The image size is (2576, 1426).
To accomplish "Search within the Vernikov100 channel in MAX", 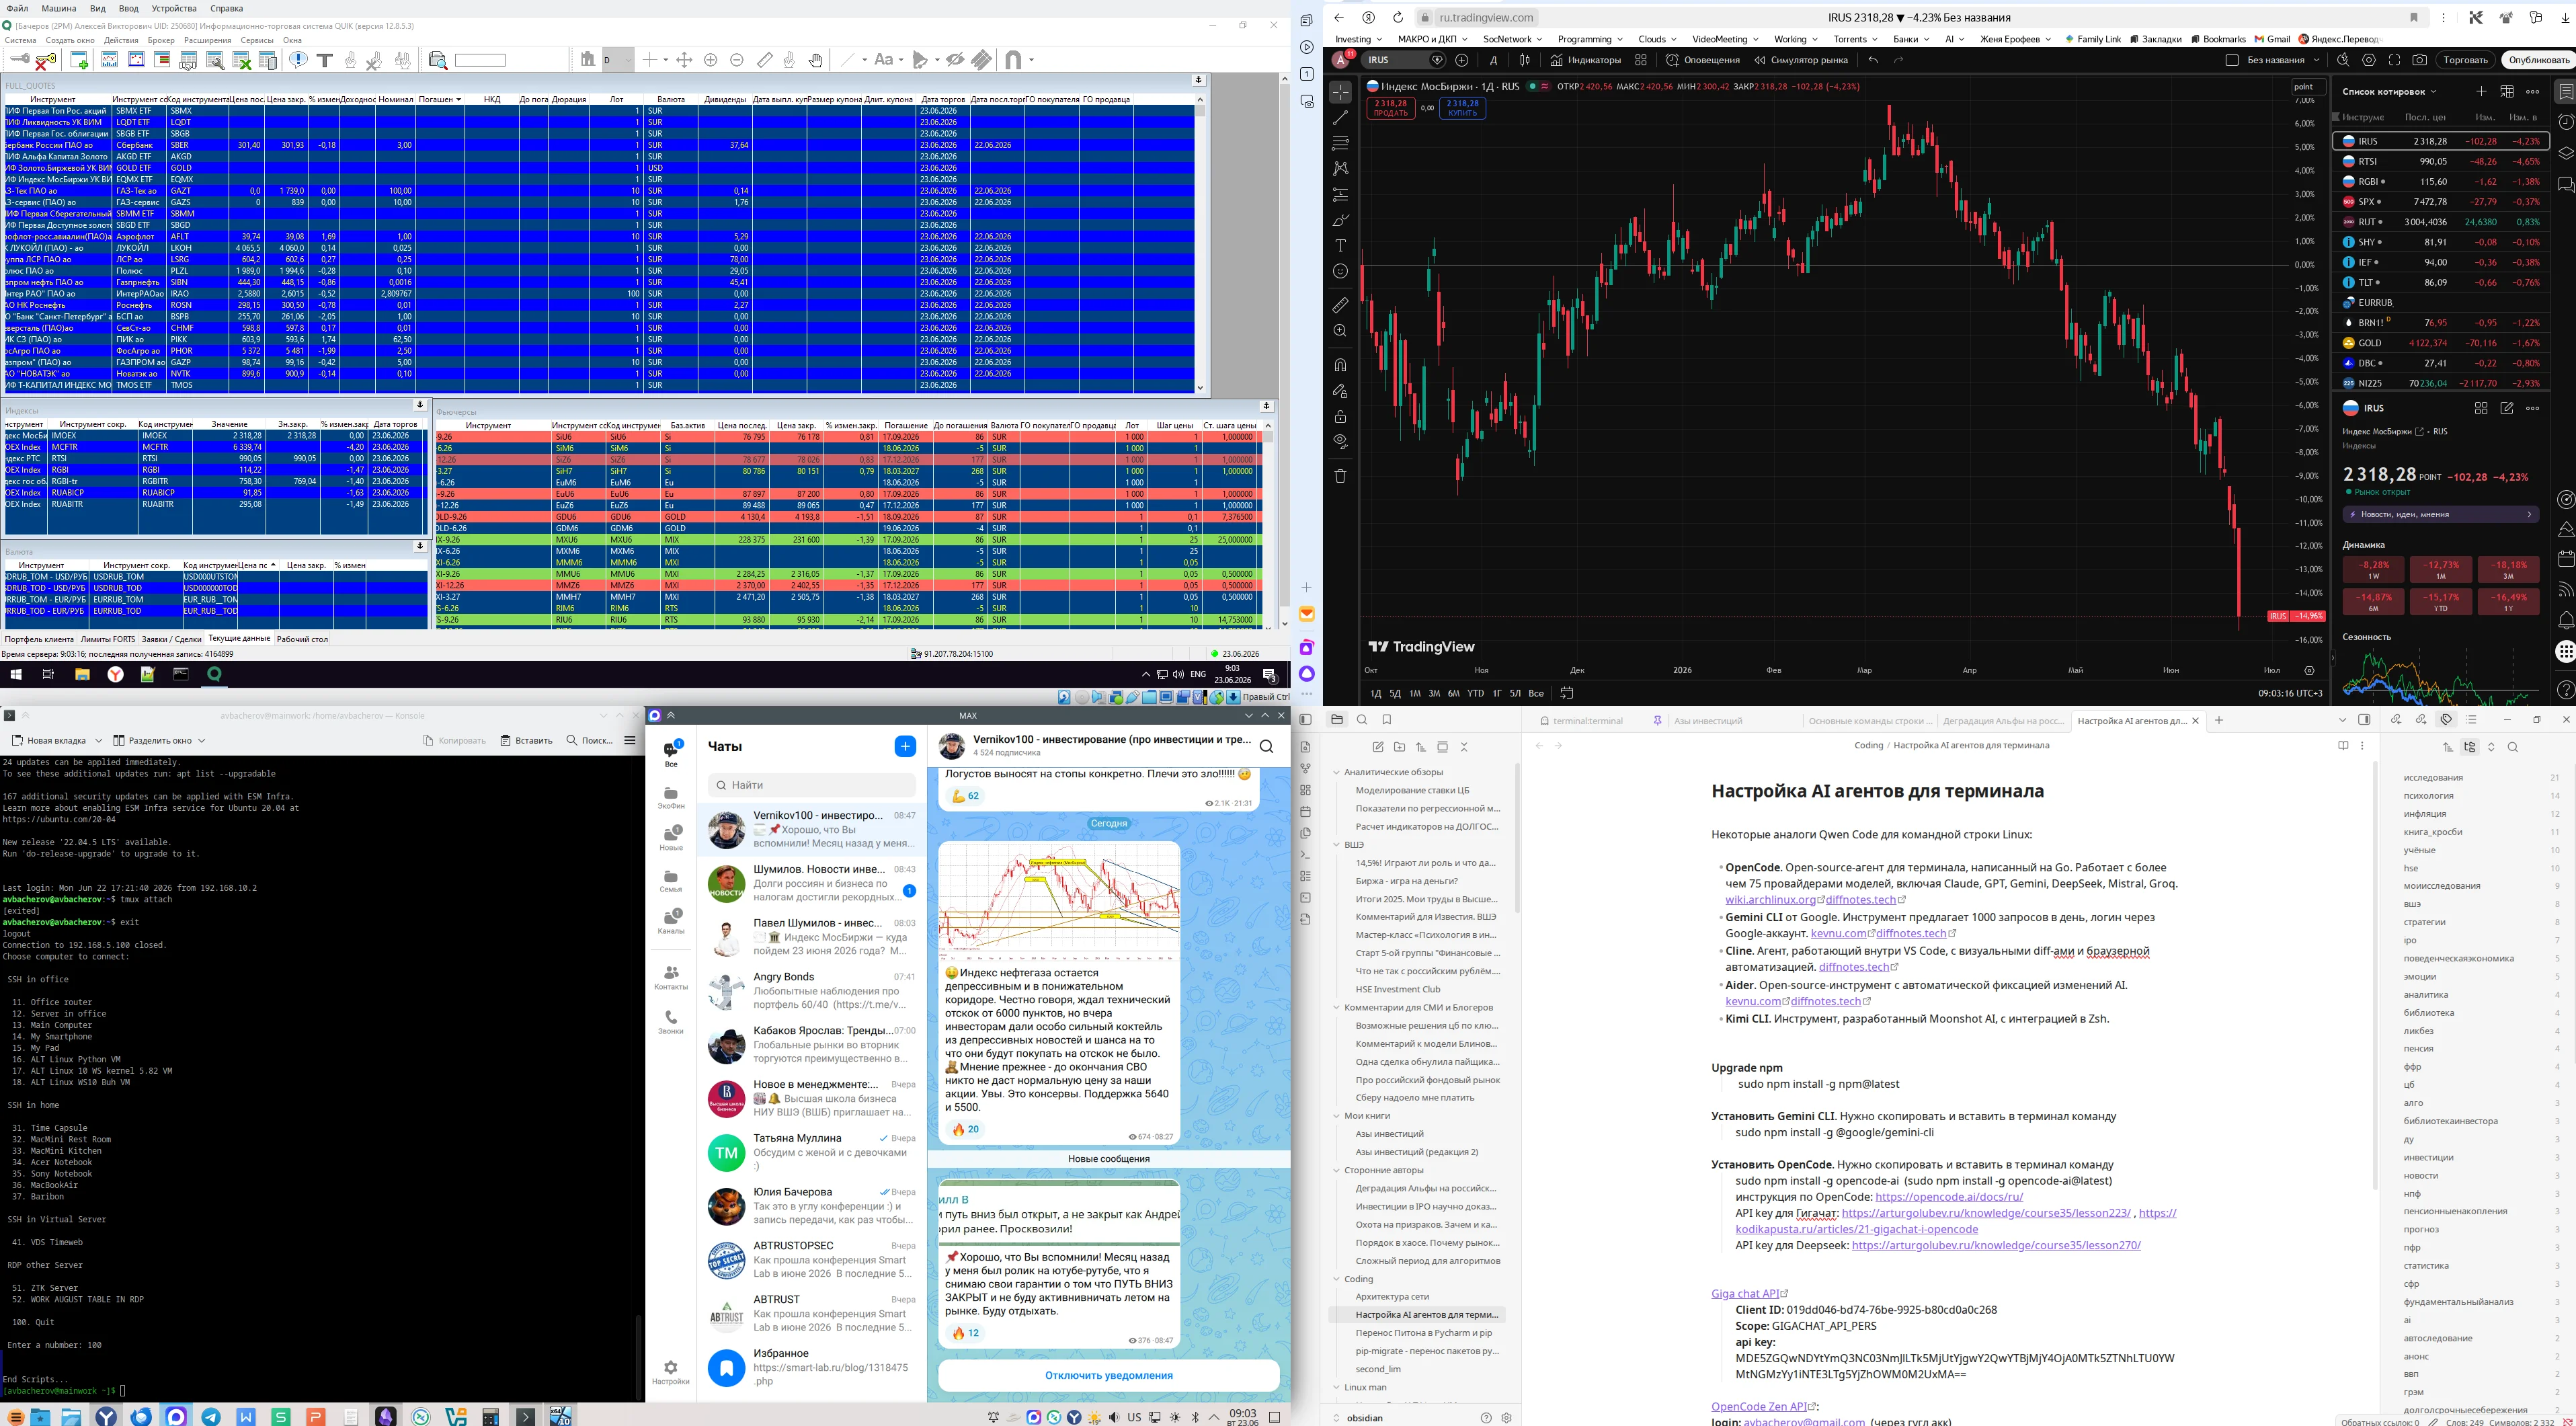I will (1267, 746).
